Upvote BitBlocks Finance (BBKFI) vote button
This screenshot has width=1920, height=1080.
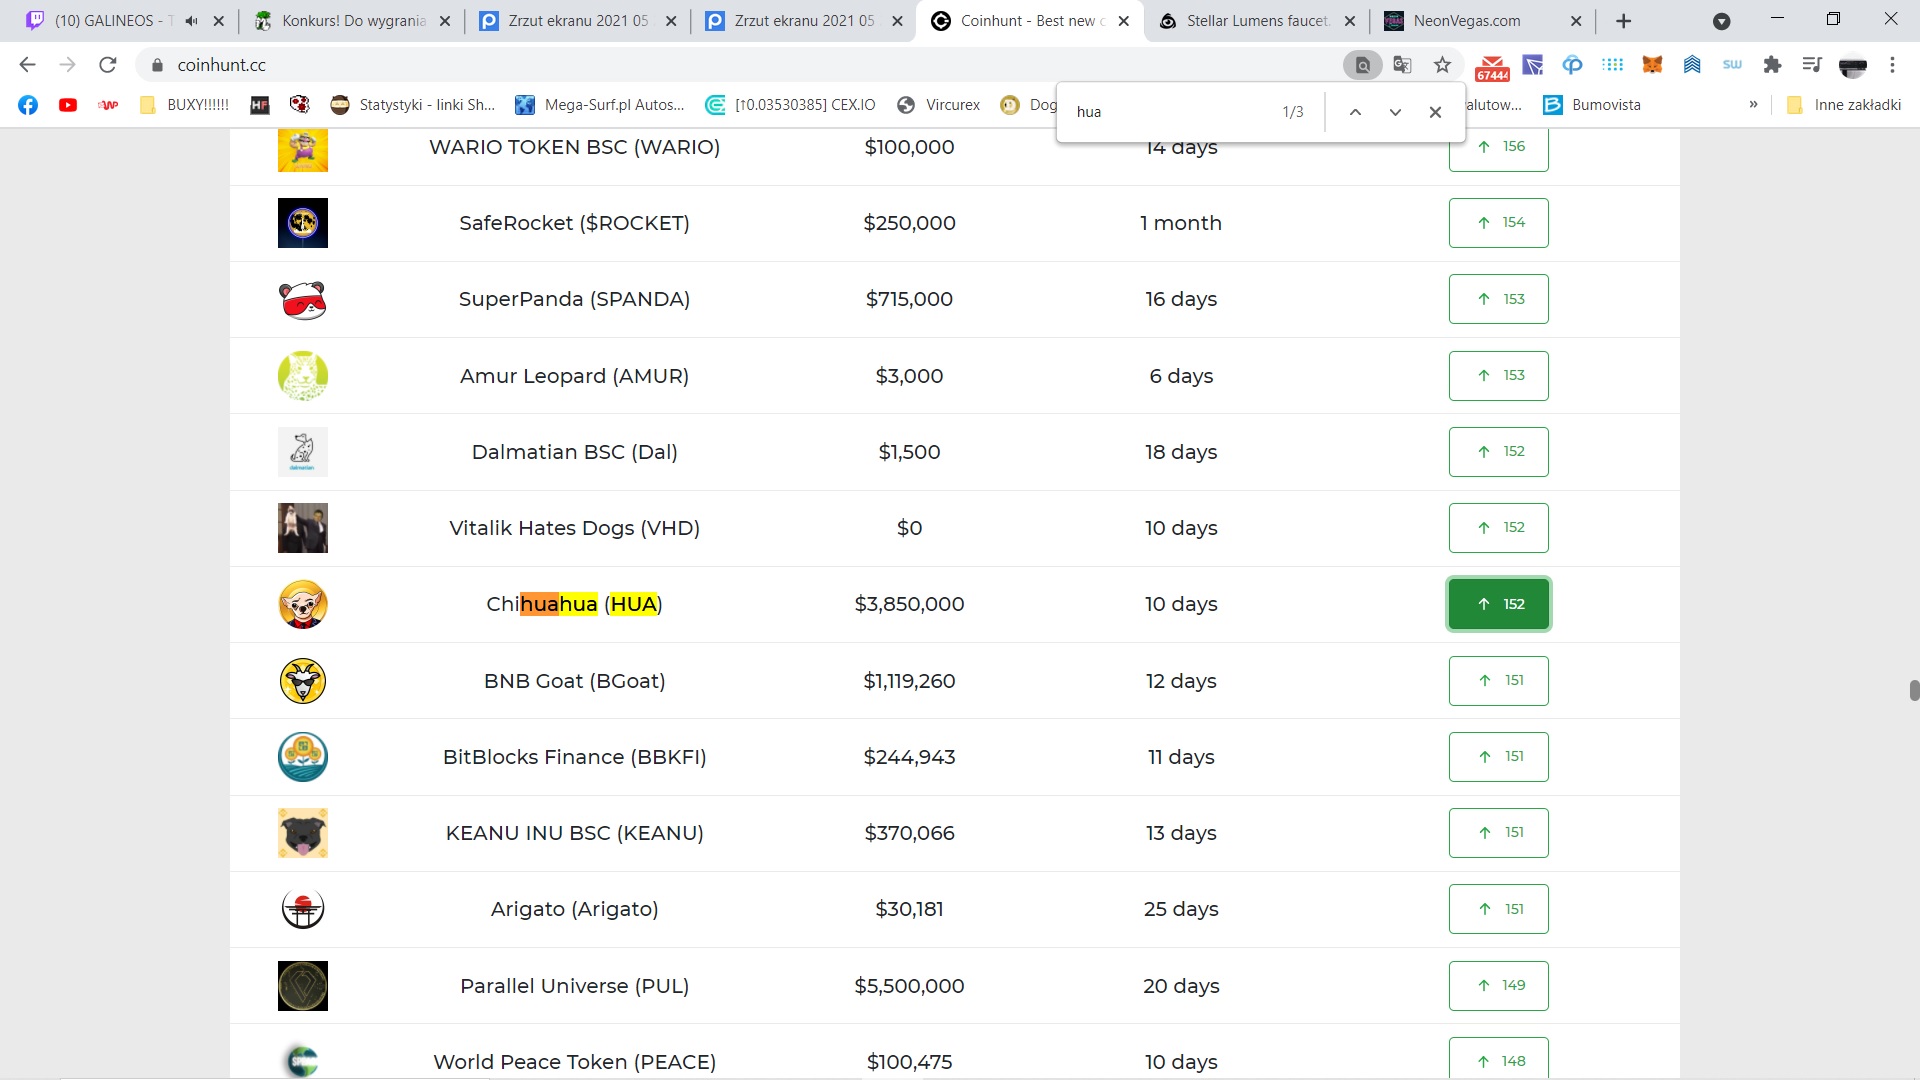[1499, 757]
